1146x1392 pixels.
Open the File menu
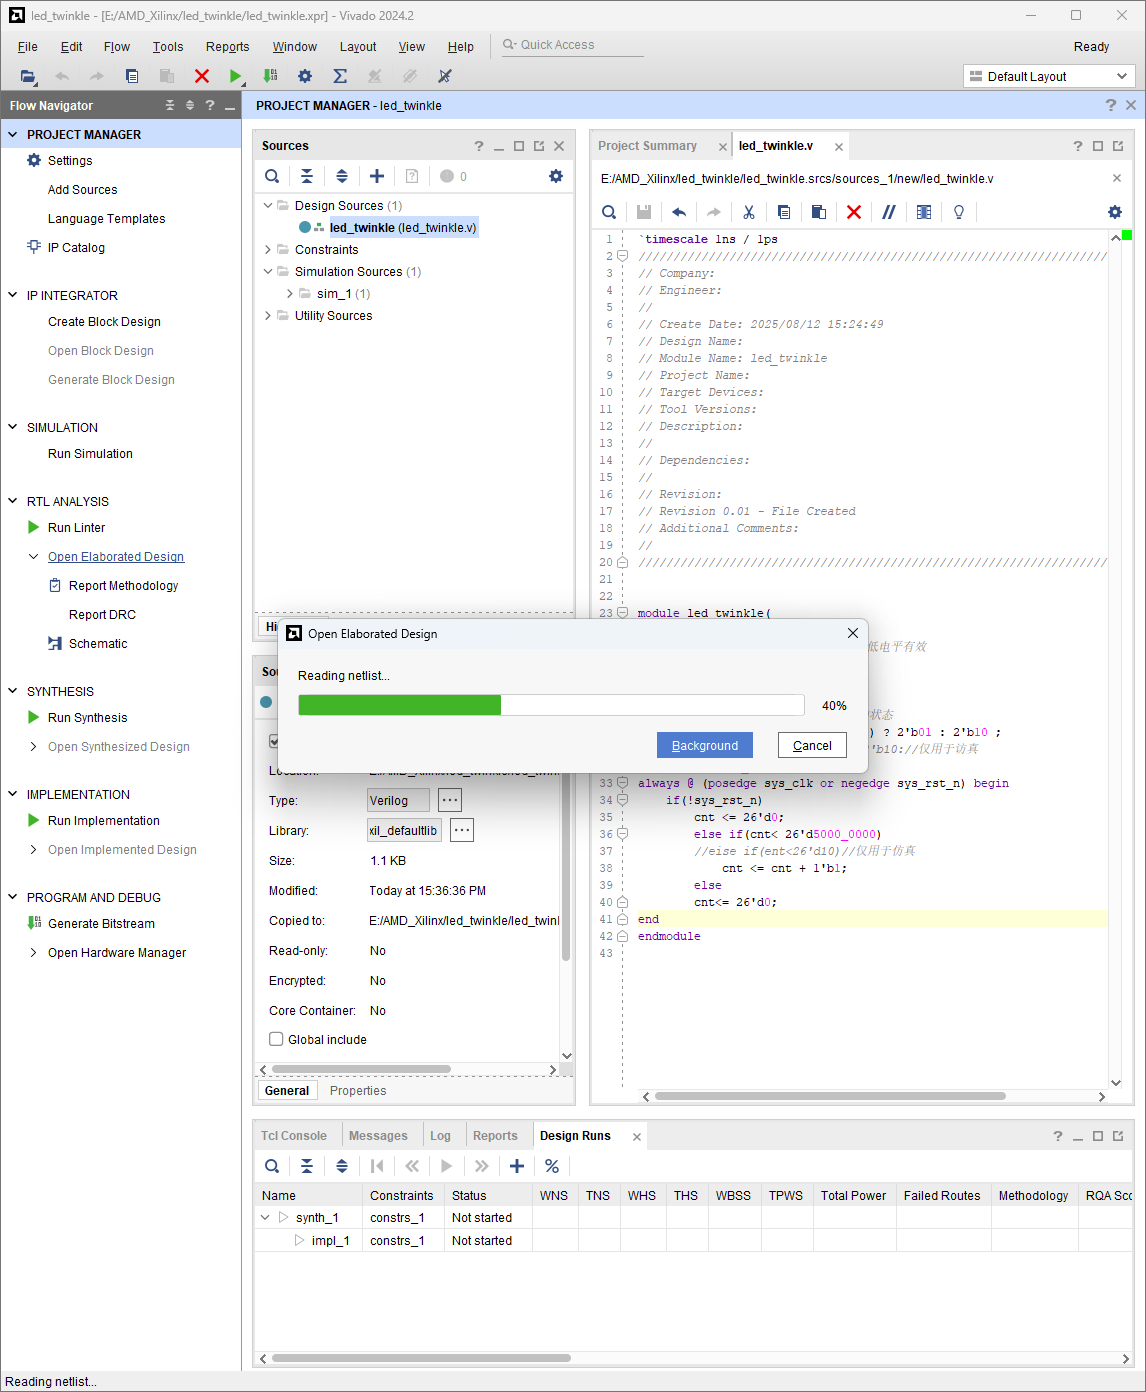(x=28, y=47)
